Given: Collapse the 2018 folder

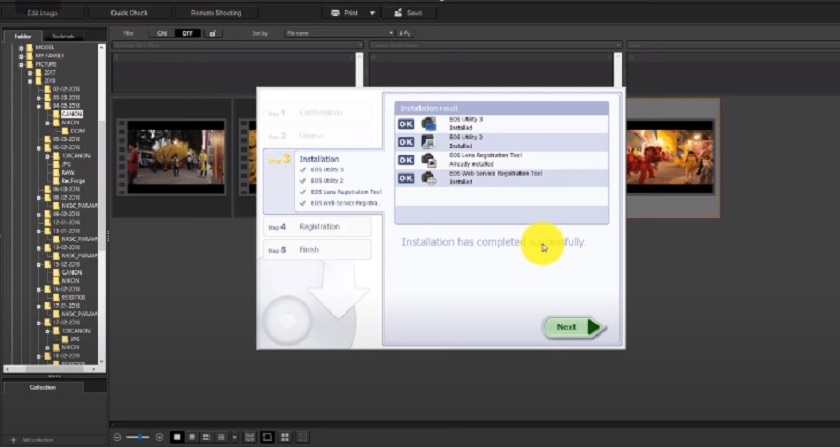Looking at the screenshot, I should pyautogui.click(x=30, y=81).
